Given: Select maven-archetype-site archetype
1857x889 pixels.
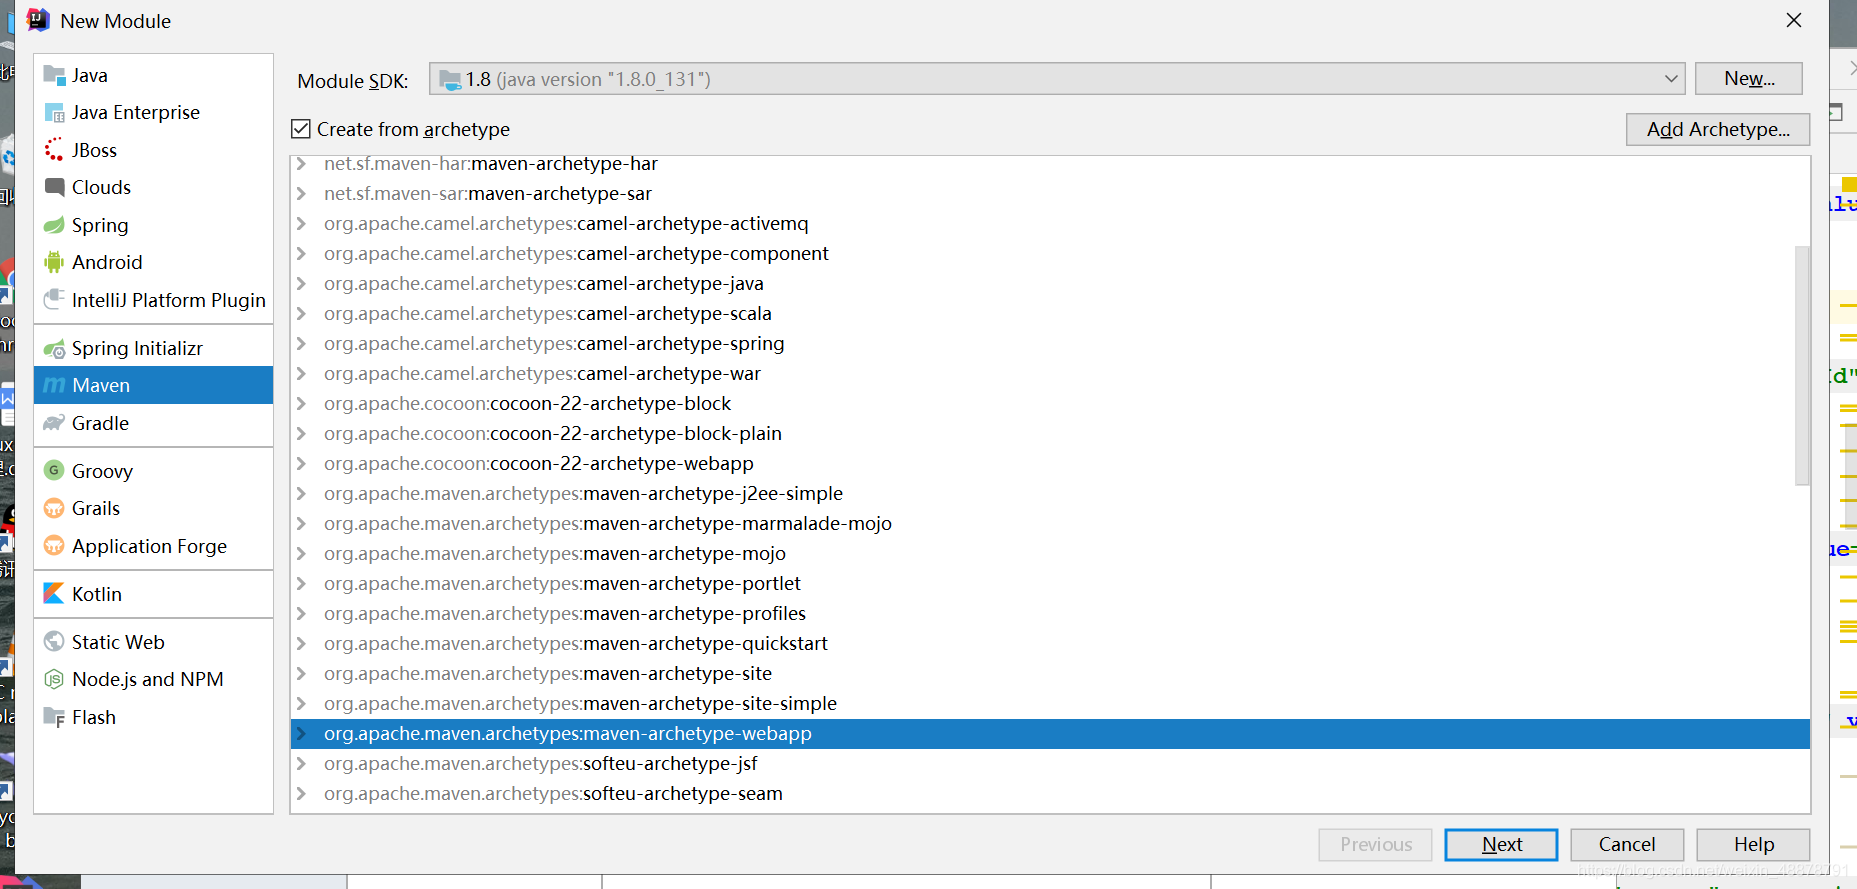Looking at the screenshot, I should point(1050,674).
